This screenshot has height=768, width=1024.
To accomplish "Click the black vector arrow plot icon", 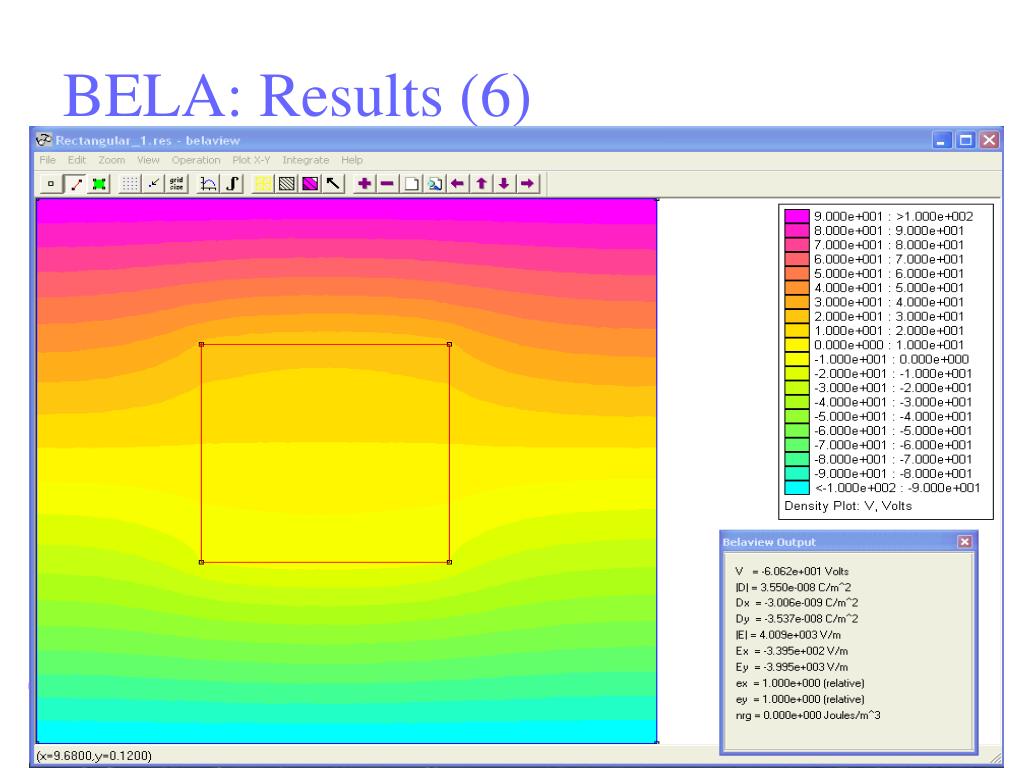I will [x=333, y=184].
